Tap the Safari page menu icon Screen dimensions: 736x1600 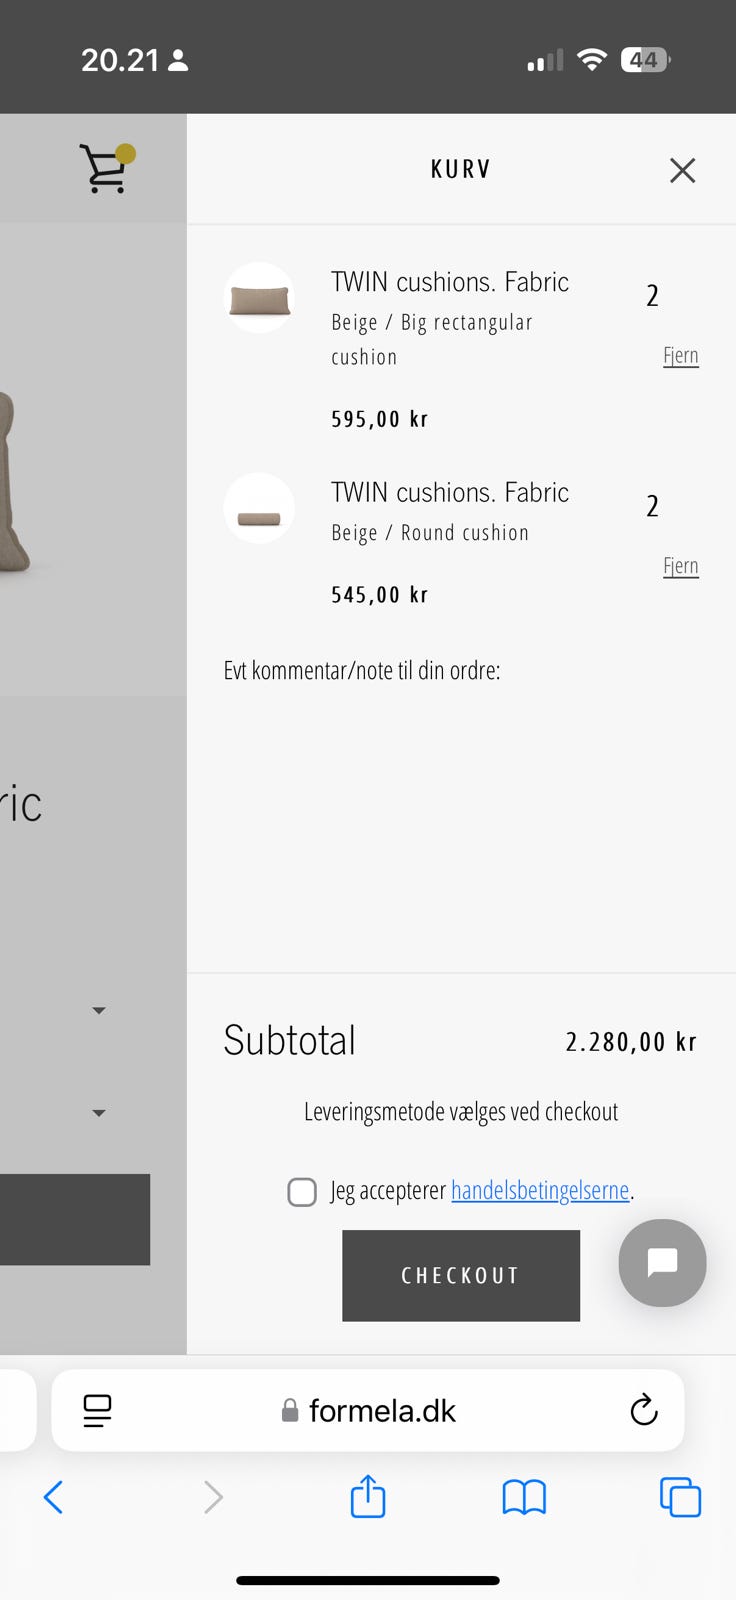click(97, 1410)
